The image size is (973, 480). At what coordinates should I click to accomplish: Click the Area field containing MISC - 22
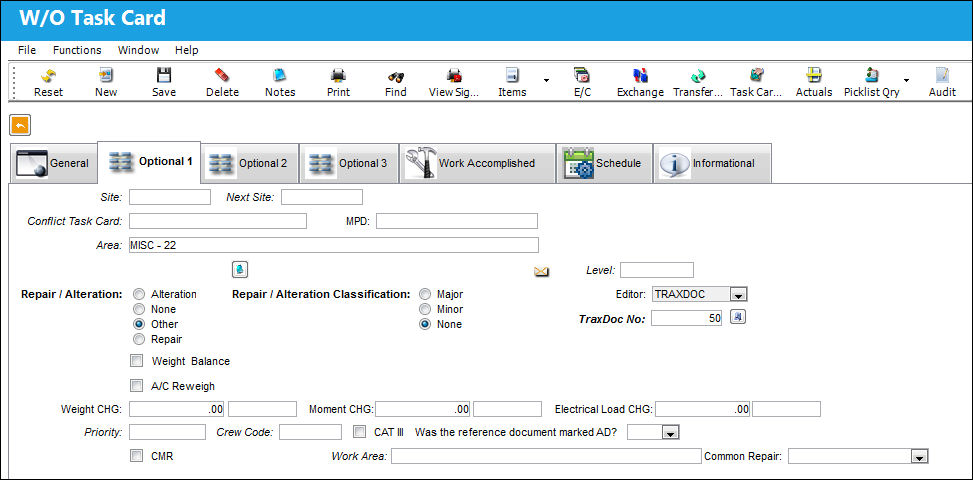[334, 245]
